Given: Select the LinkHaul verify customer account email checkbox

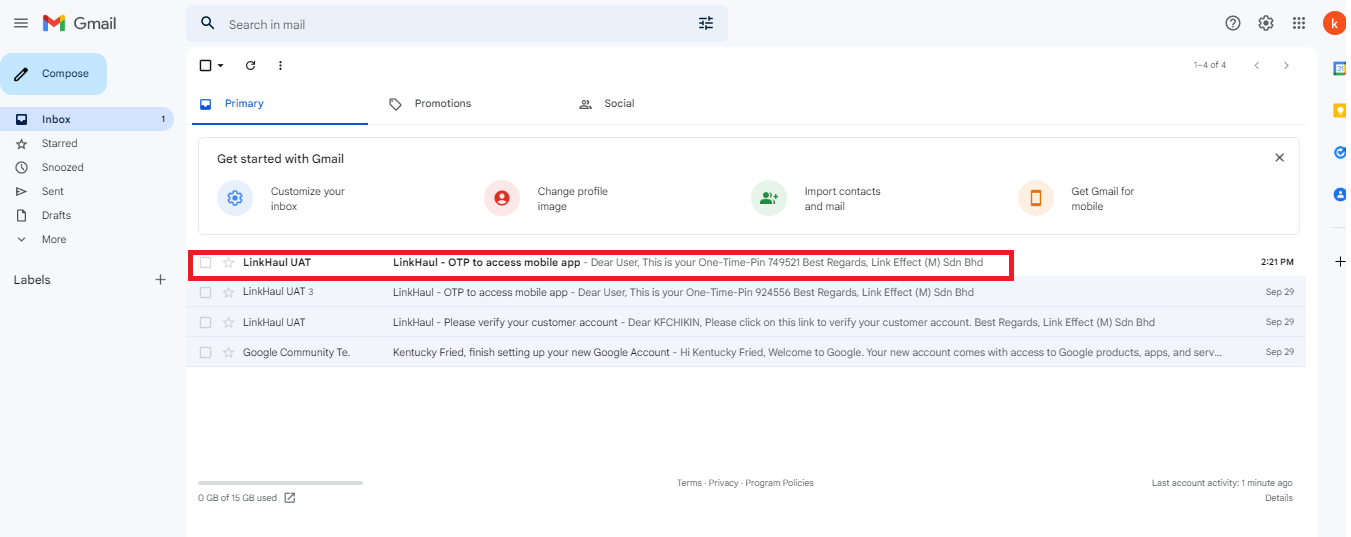Looking at the screenshot, I should 206,323.
